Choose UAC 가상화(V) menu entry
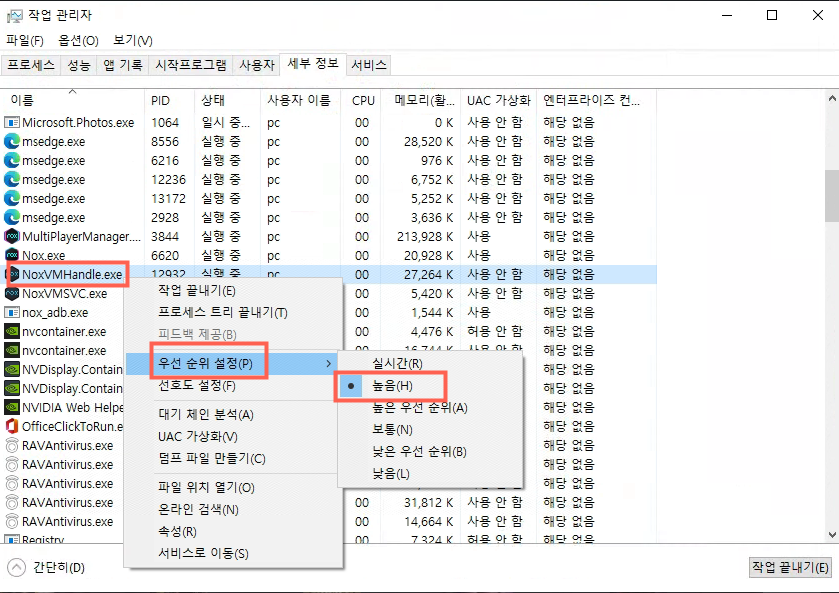 (x=197, y=437)
